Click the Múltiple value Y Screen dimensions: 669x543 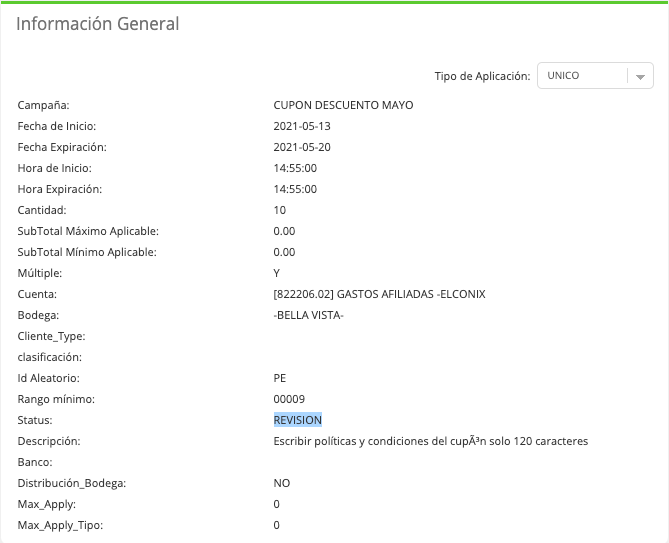tap(276, 273)
